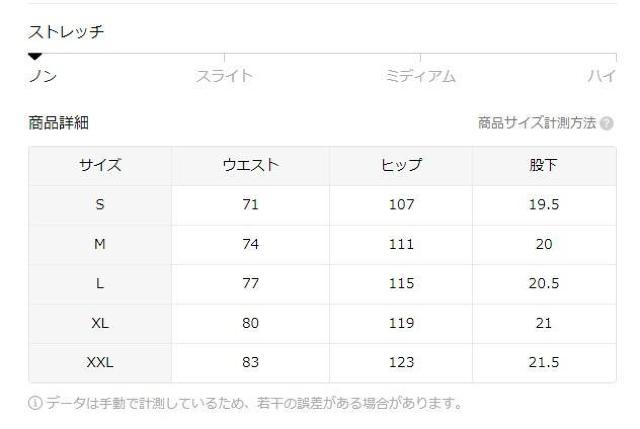The width and height of the screenshot is (640, 429).
Task: Click the ウエスト column header
Action: [x=250, y=165]
